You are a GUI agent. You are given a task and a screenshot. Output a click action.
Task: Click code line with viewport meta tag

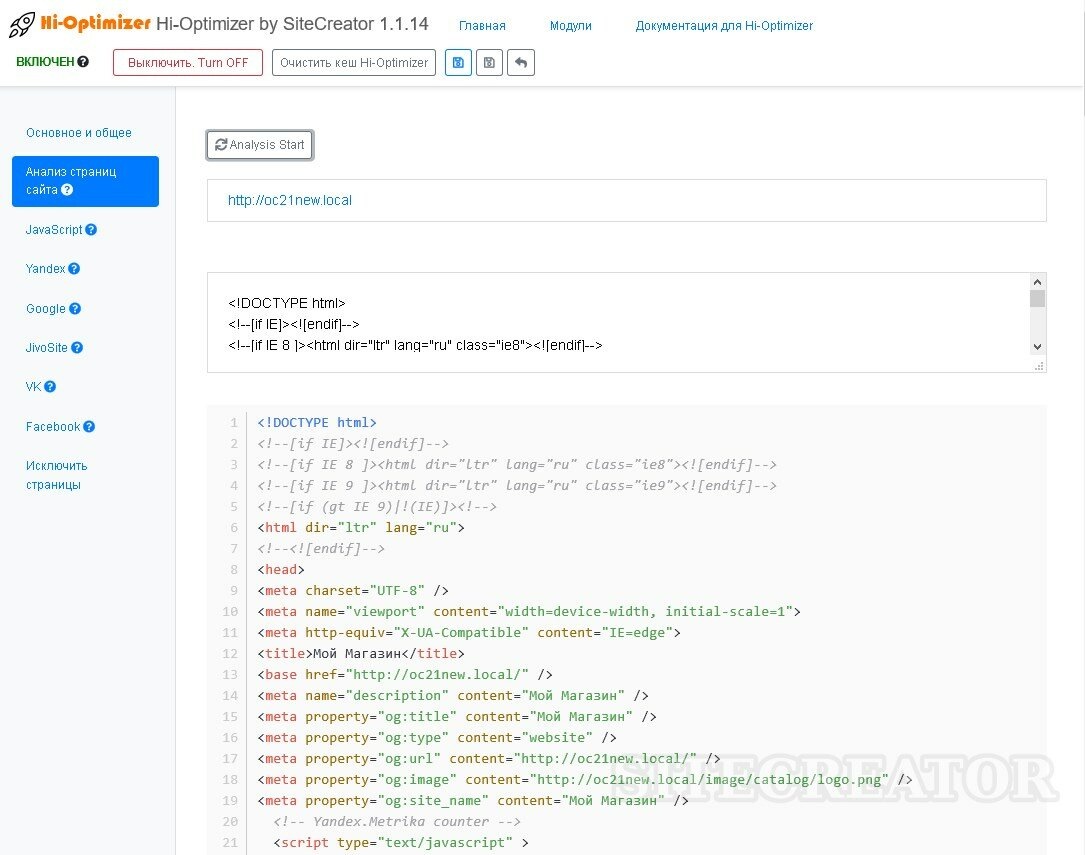tap(529, 612)
